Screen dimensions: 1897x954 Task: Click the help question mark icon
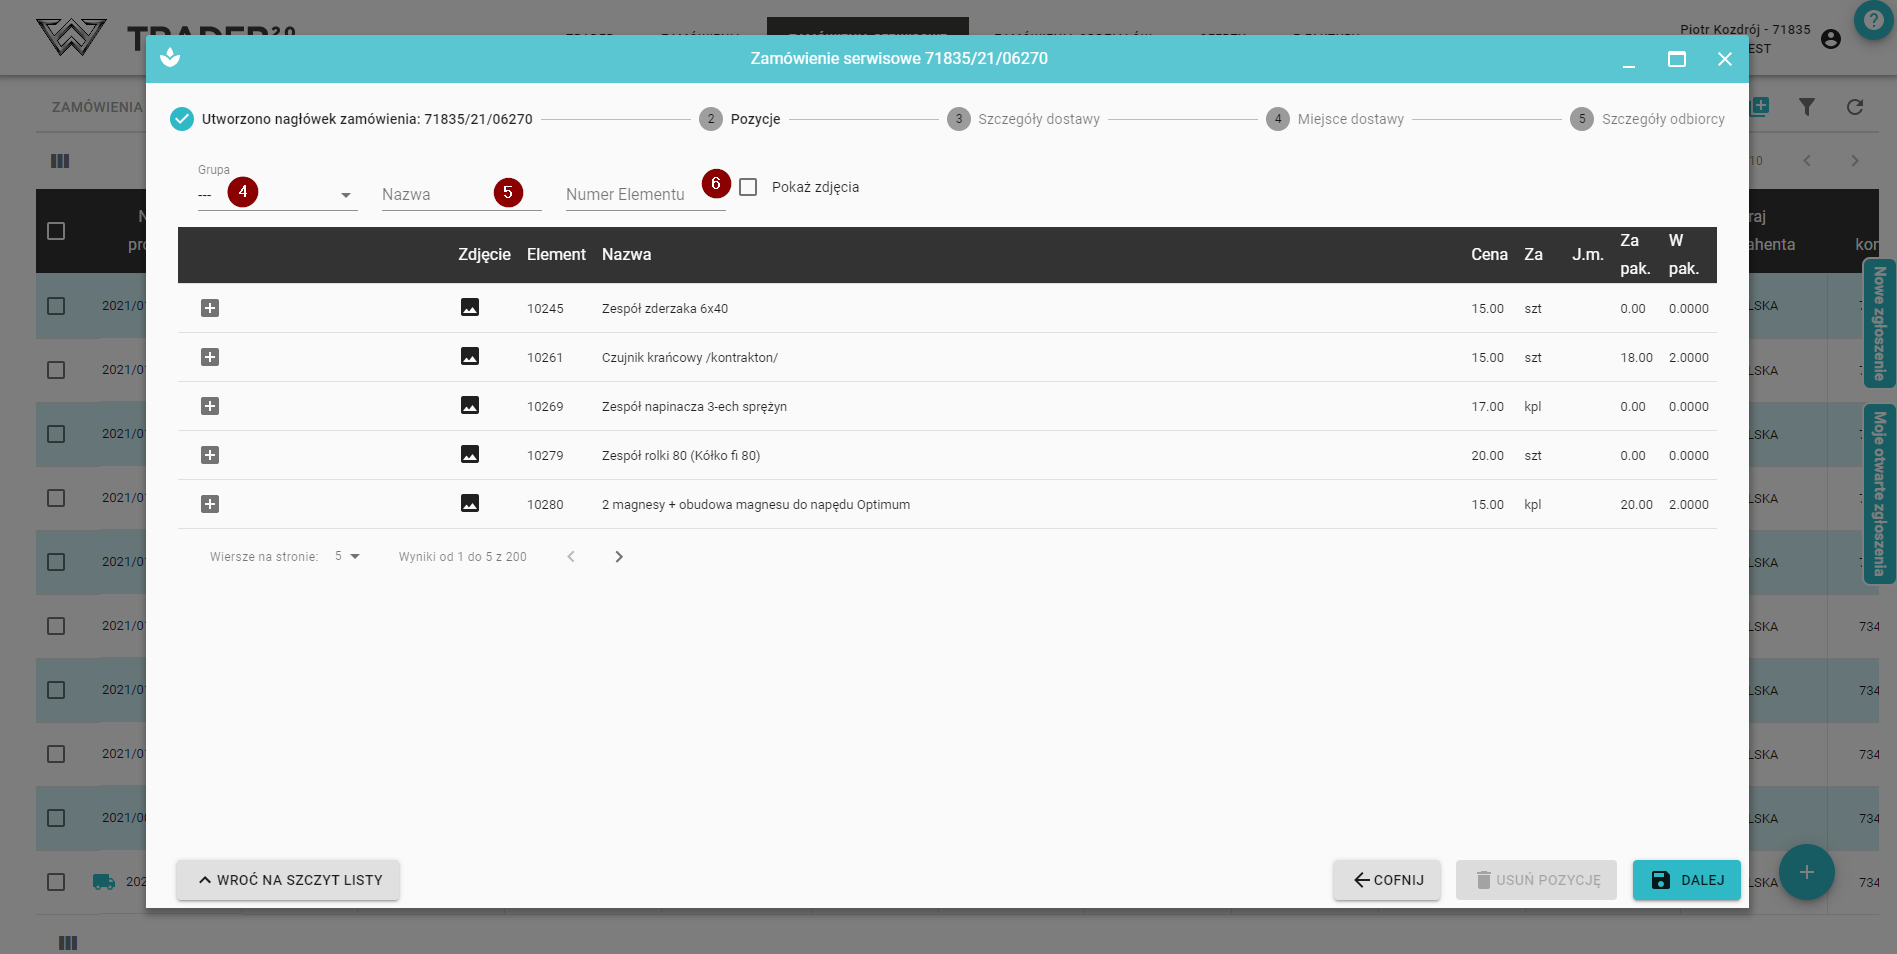tap(1873, 20)
